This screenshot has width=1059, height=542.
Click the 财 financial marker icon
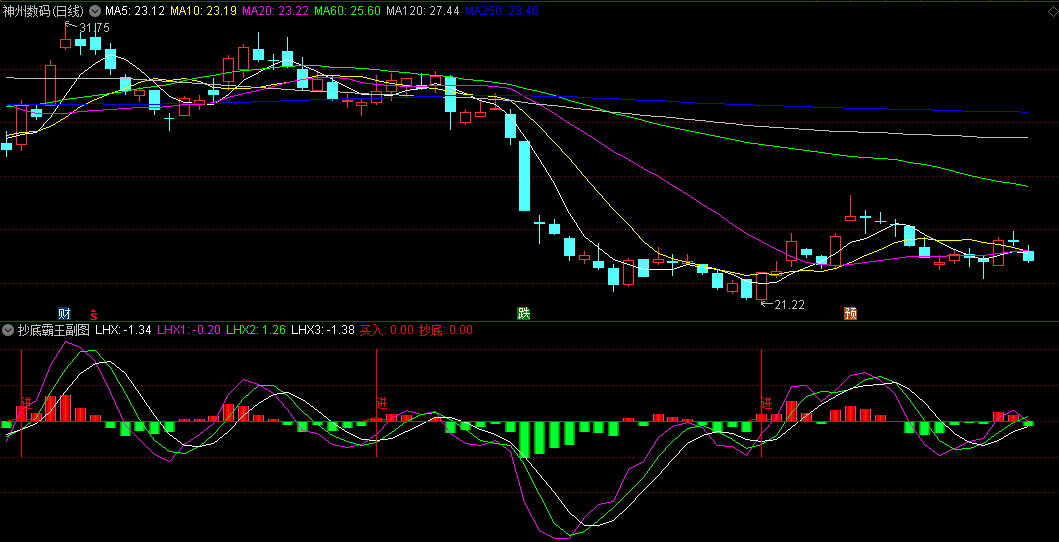pyautogui.click(x=65, y=313)
